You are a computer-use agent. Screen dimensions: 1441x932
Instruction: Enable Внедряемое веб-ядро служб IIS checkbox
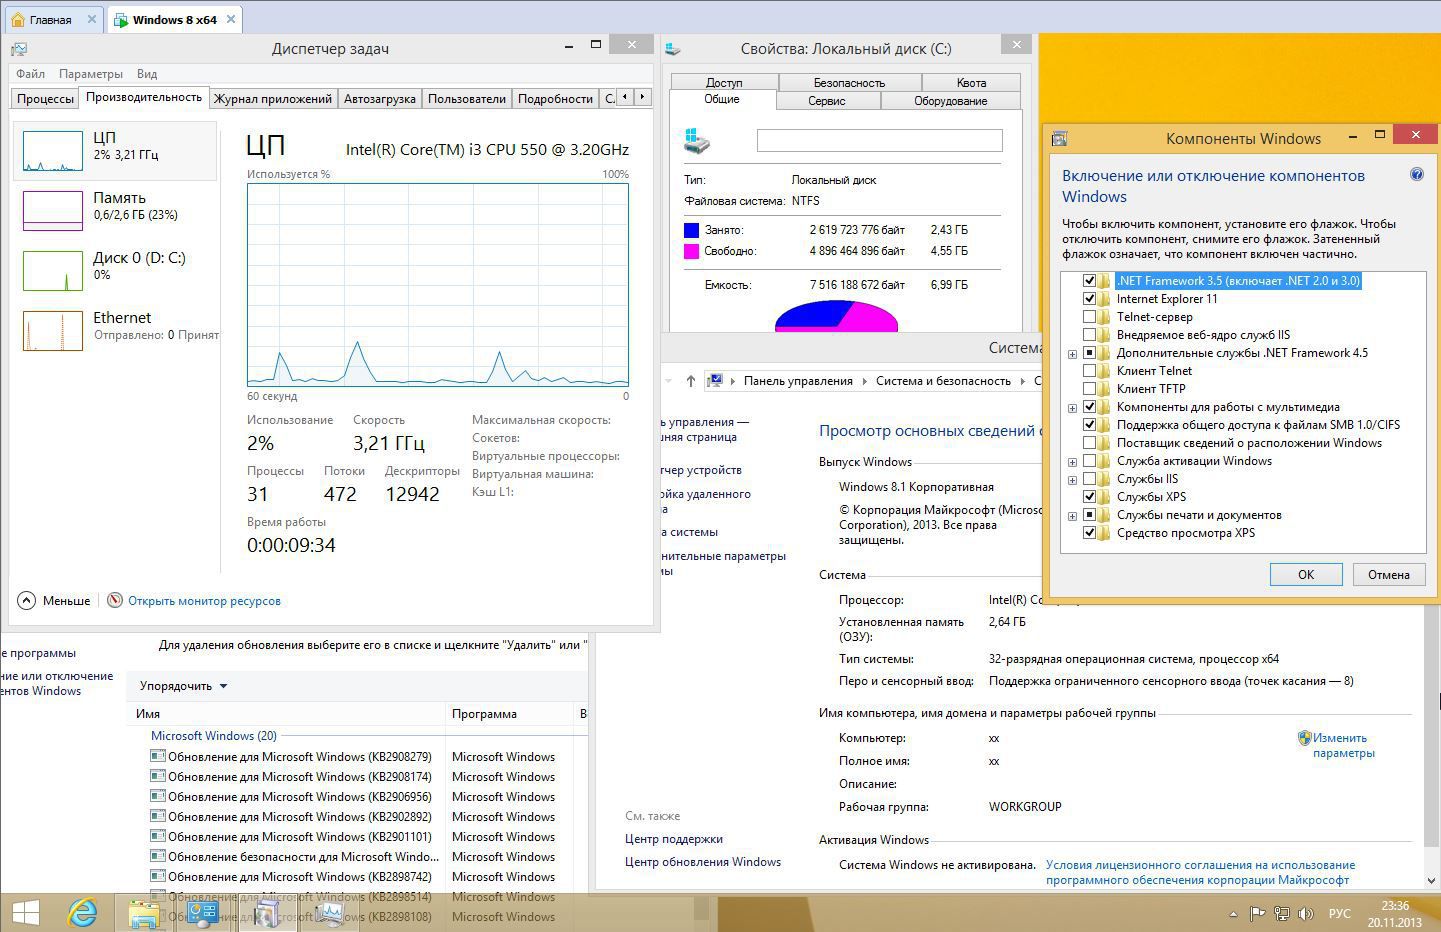[x=1089, y=335]
